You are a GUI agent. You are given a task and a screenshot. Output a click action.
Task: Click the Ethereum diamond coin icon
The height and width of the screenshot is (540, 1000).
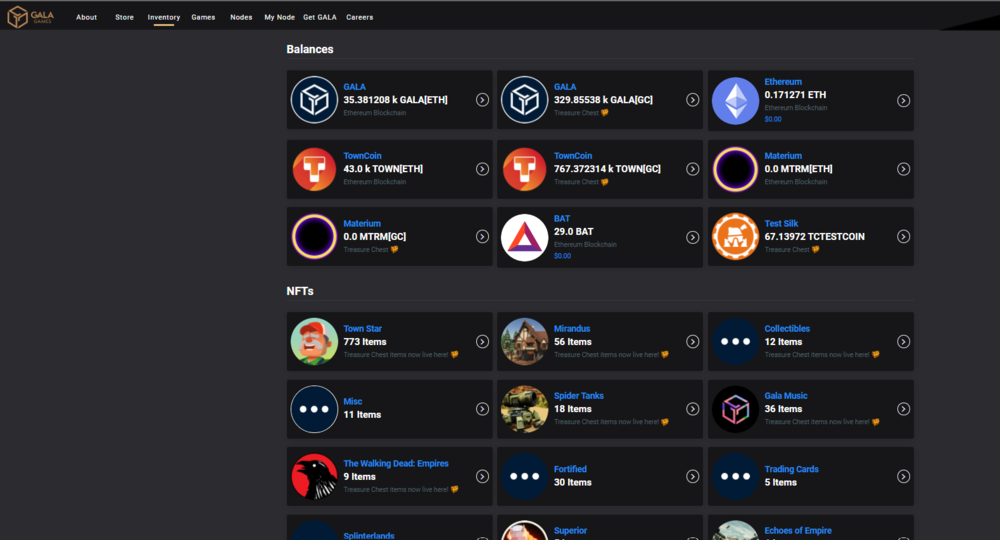pyautogui.click(x=735, y=101)
